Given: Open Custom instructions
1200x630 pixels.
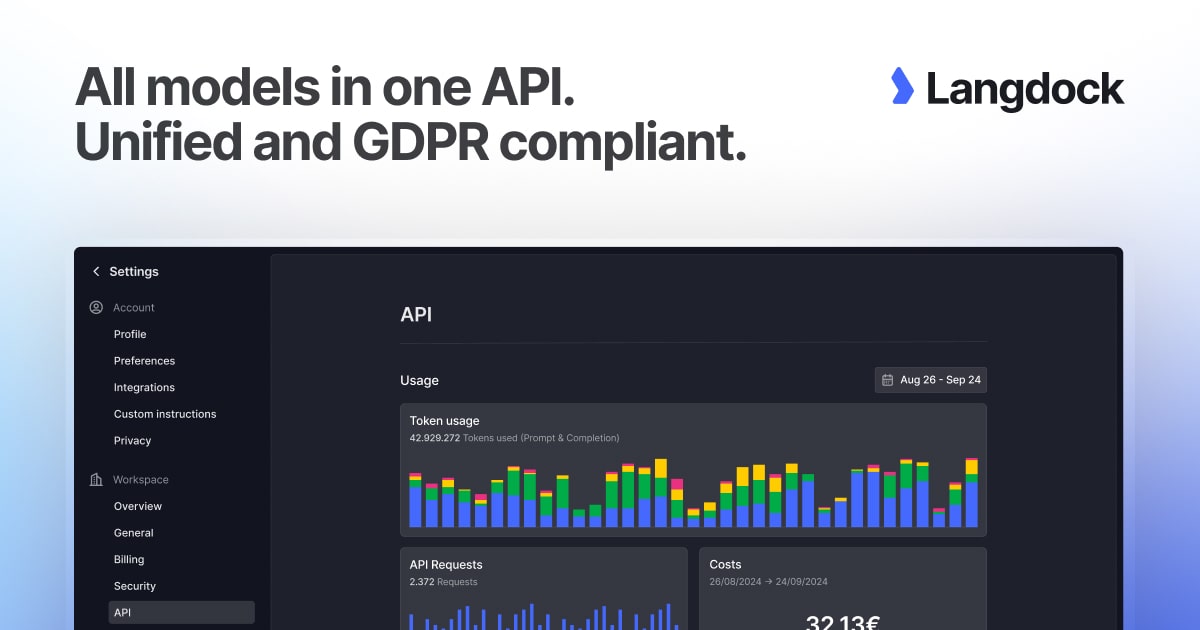Looking at the screenshot, I should tap(164, 413).
